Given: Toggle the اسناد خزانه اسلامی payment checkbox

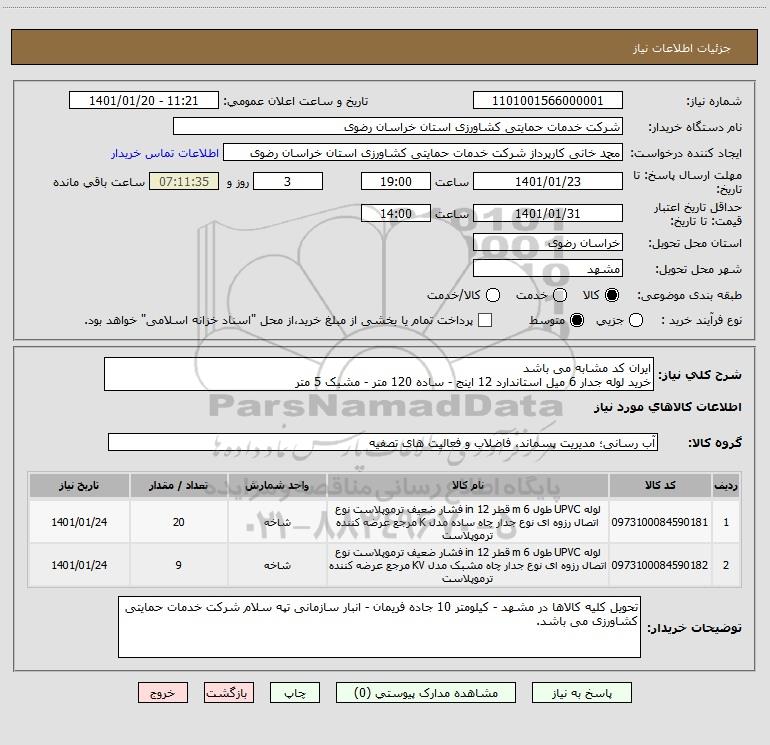Looking at the screenshot, I should coord(485,320).
